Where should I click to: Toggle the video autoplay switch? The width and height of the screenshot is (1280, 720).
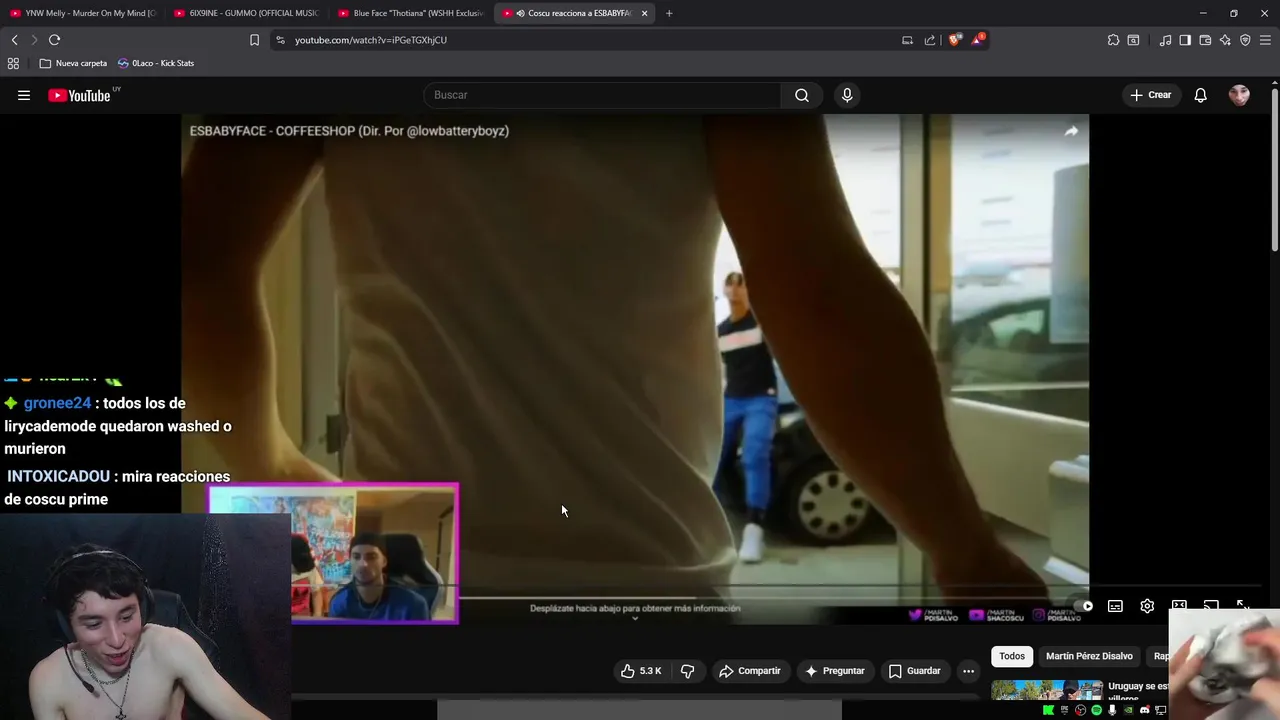point(1084,606)
